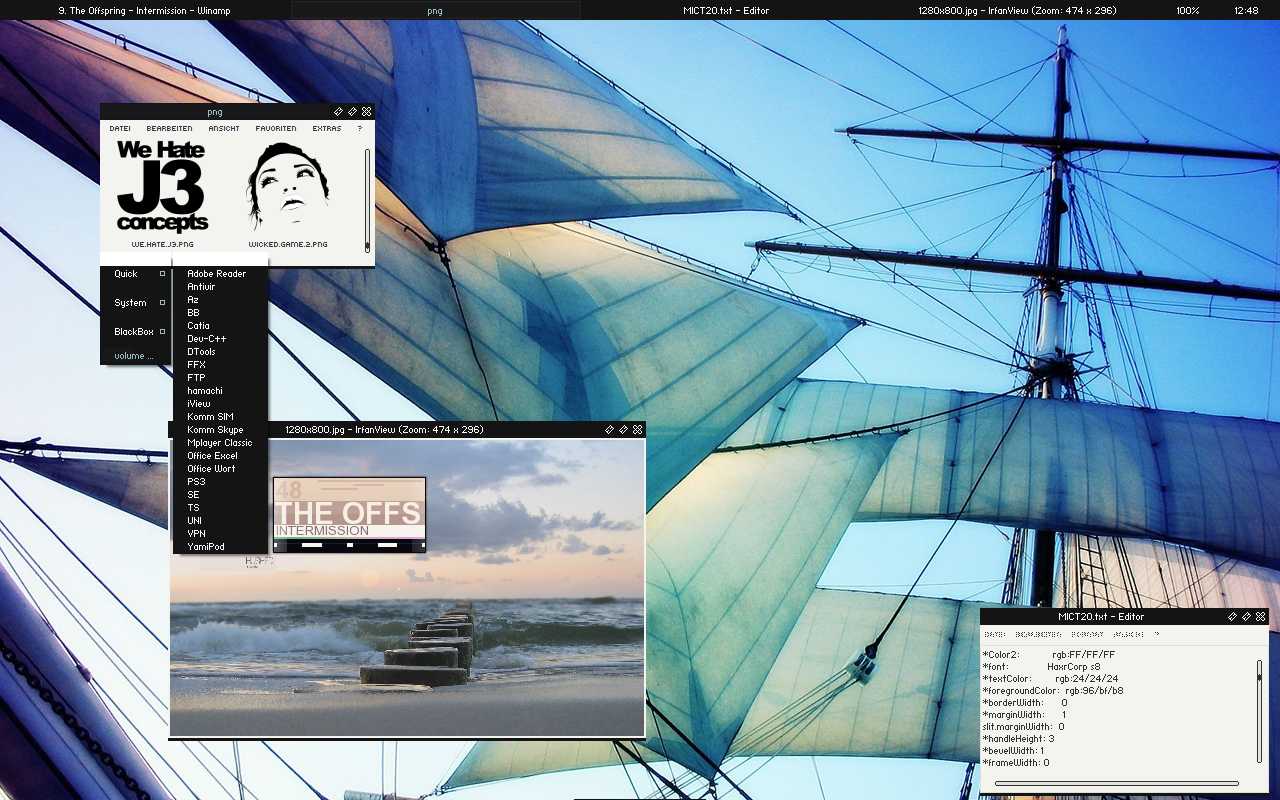Select FFX in the Quick menu

point(221,365)
